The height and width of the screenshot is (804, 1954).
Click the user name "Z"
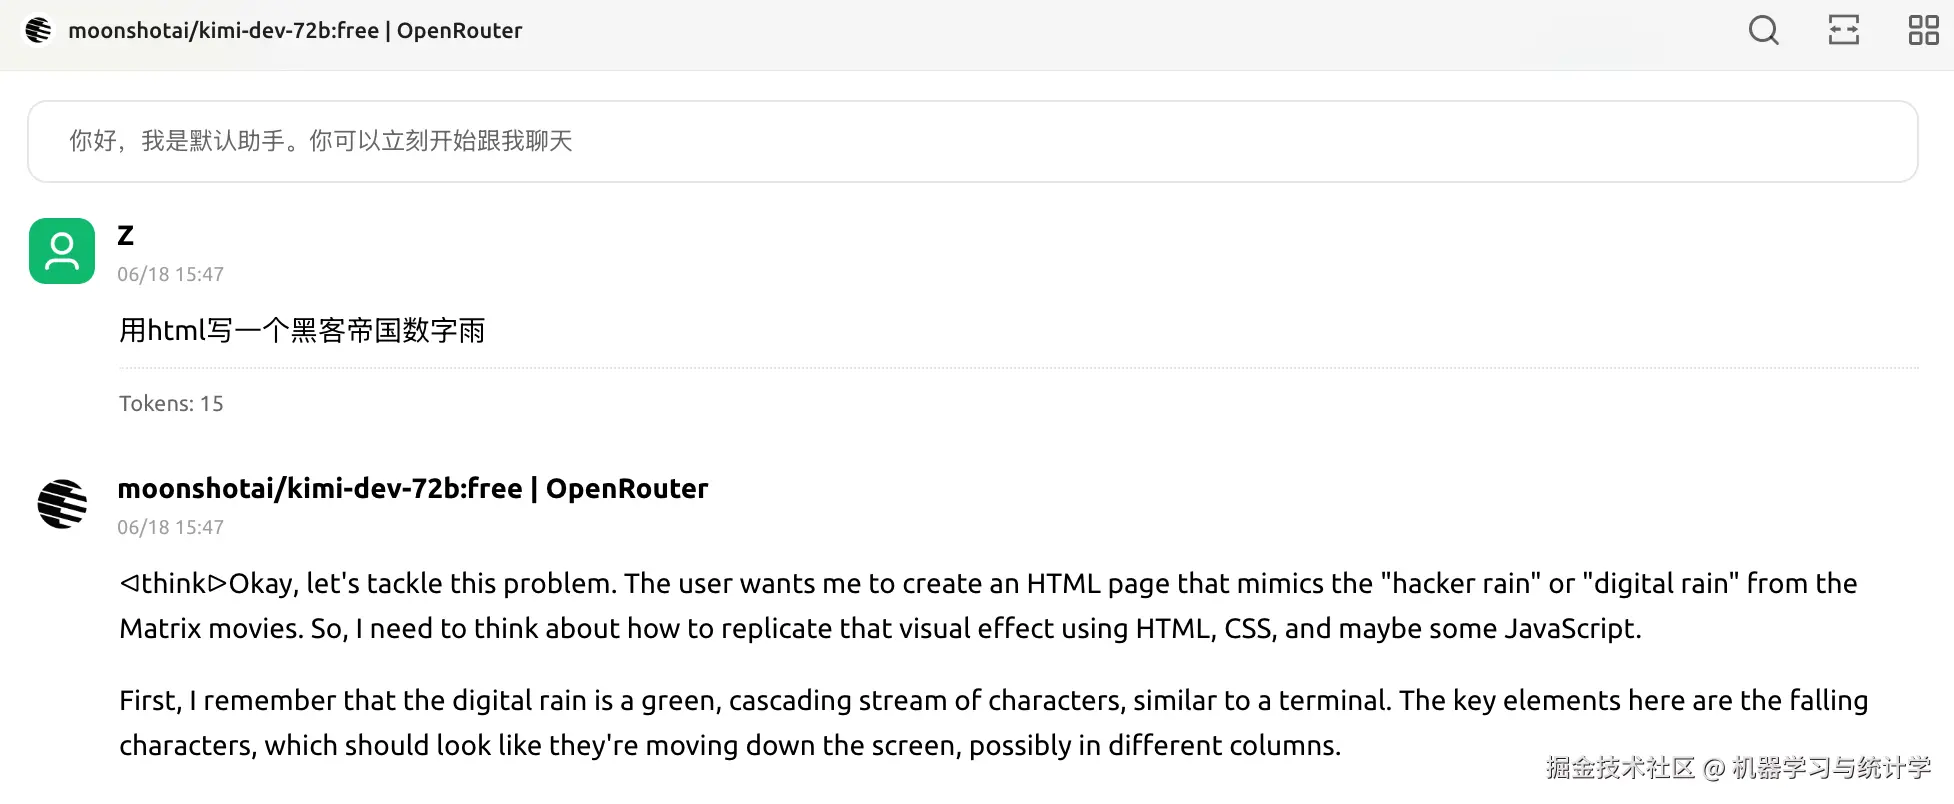(125, 236)
